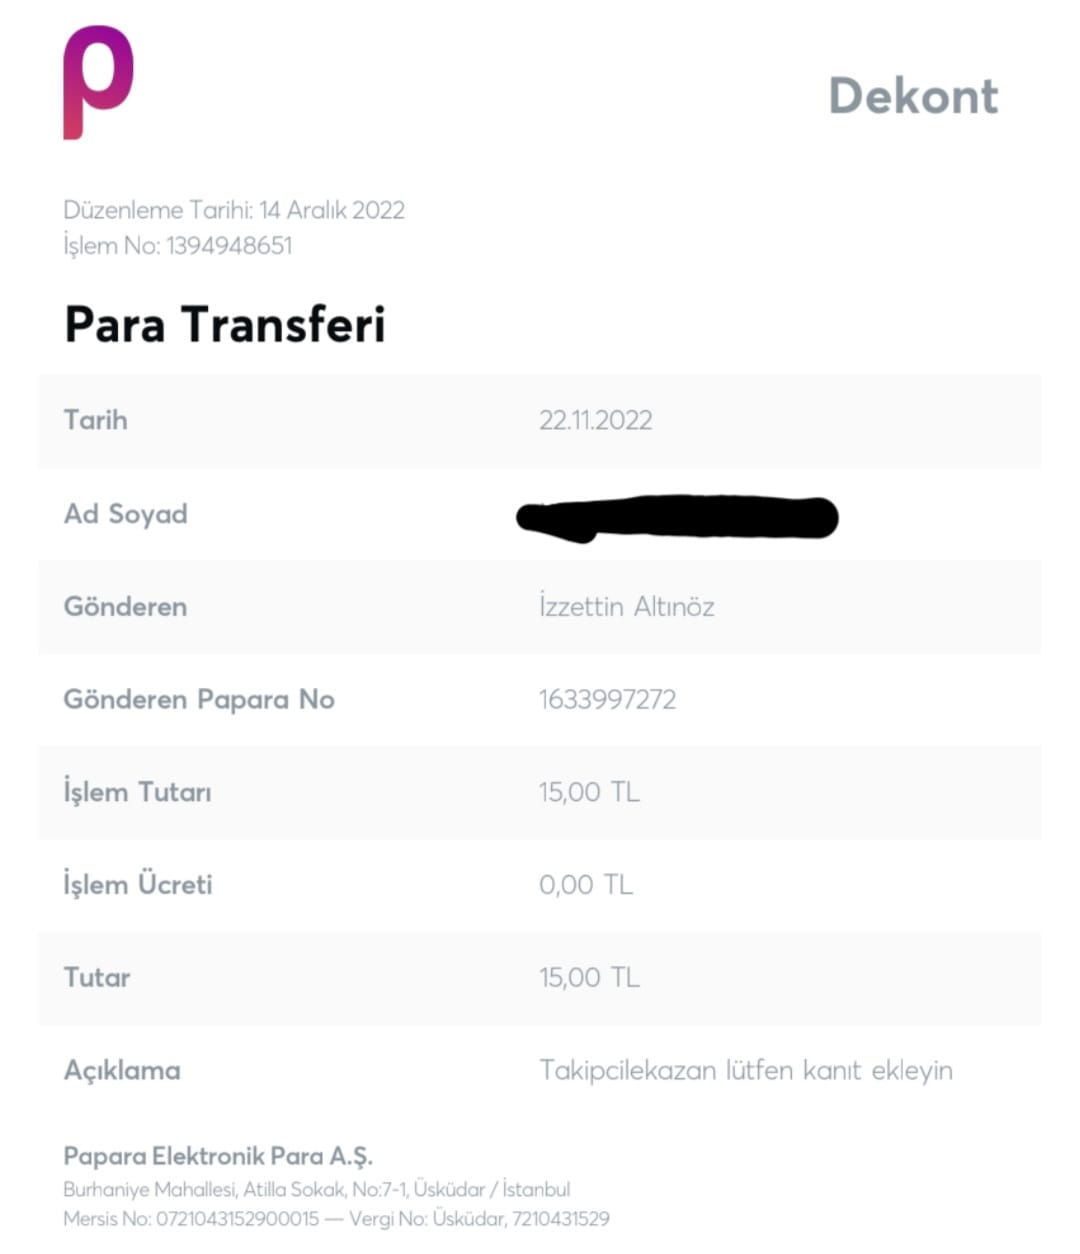The image size is (1080, 1254).
Task: Click Papara Elektronik Para A.Ş. footer
Action: click(x=218, y=1156)
